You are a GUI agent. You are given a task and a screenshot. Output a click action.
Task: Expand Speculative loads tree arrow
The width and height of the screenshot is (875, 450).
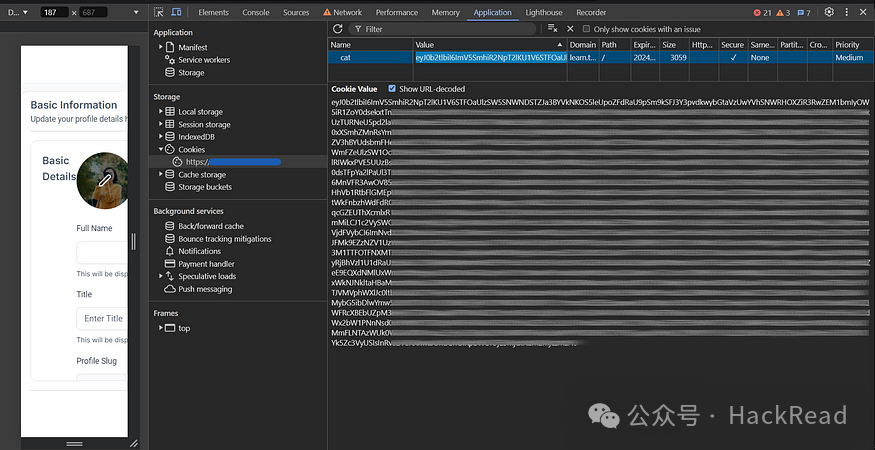[161, 276]
